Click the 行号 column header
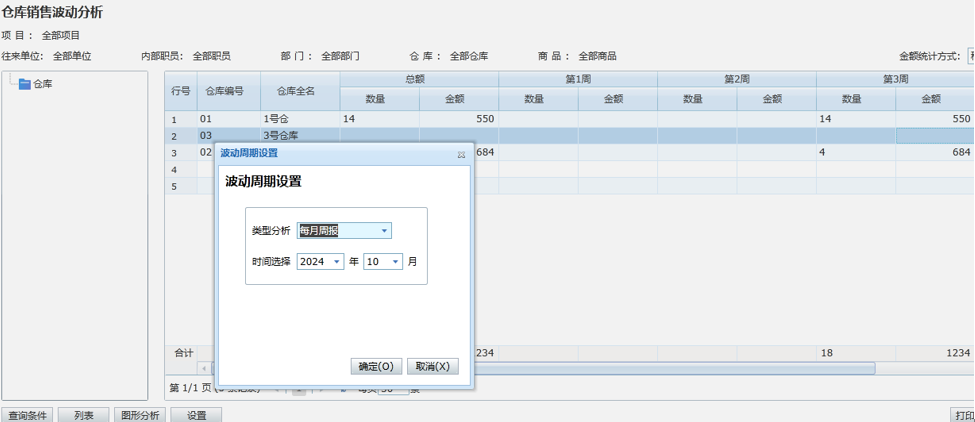The width and height of the screenshot is (975, 422). pos(181,91)
